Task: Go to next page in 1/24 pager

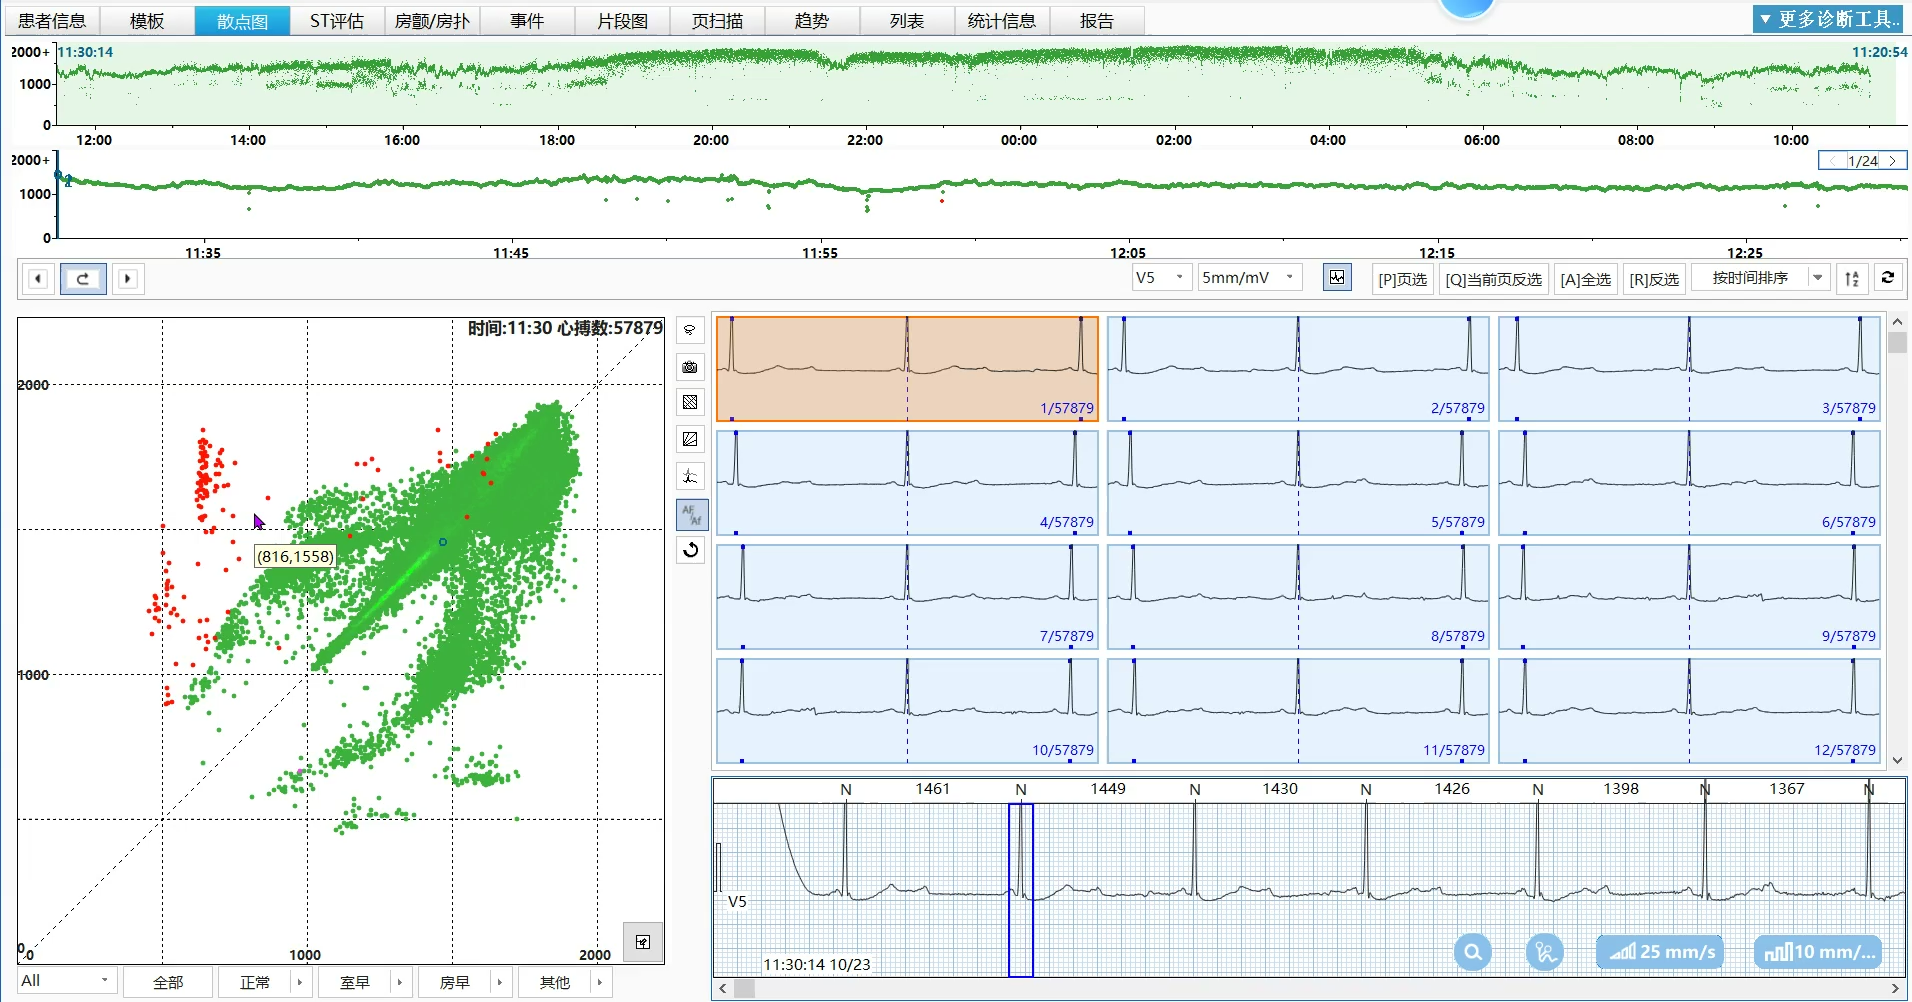Action: tap(1892, 161)
